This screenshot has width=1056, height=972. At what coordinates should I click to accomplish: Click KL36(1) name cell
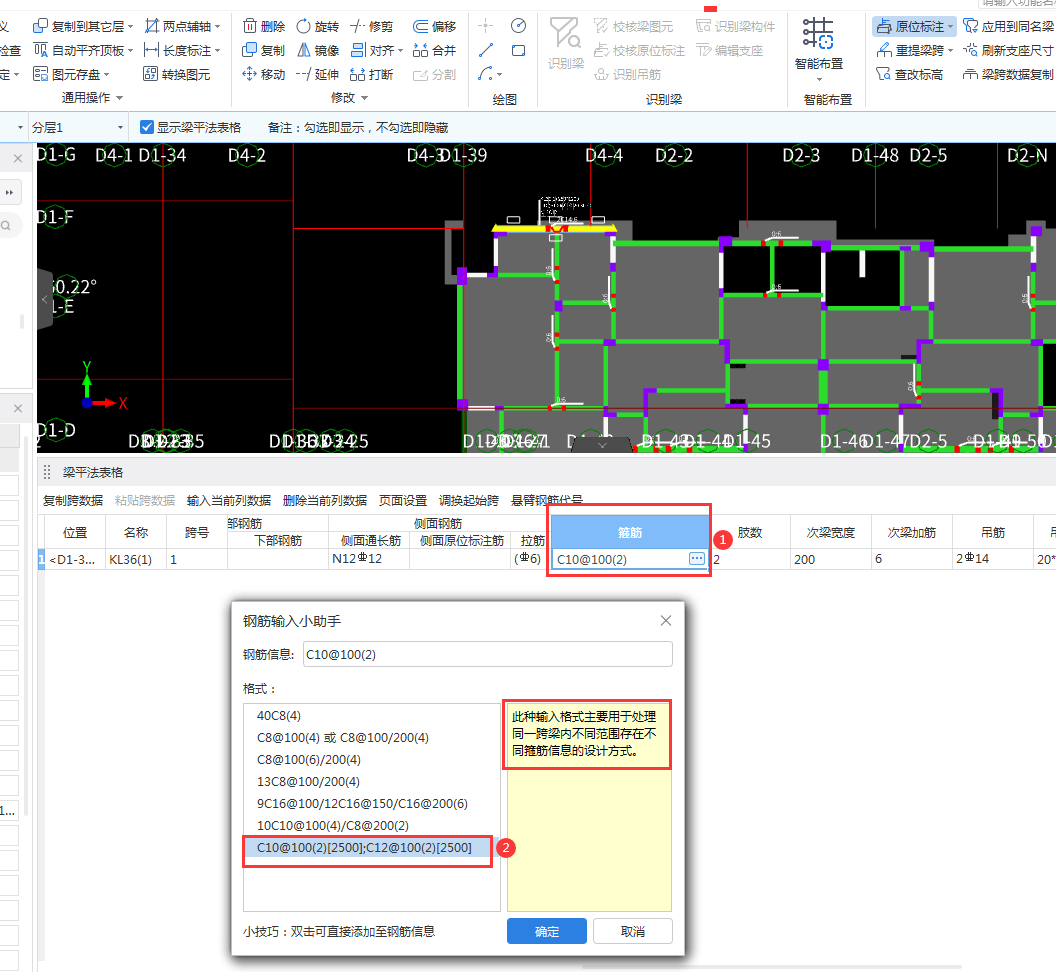(x=136, y=559)
